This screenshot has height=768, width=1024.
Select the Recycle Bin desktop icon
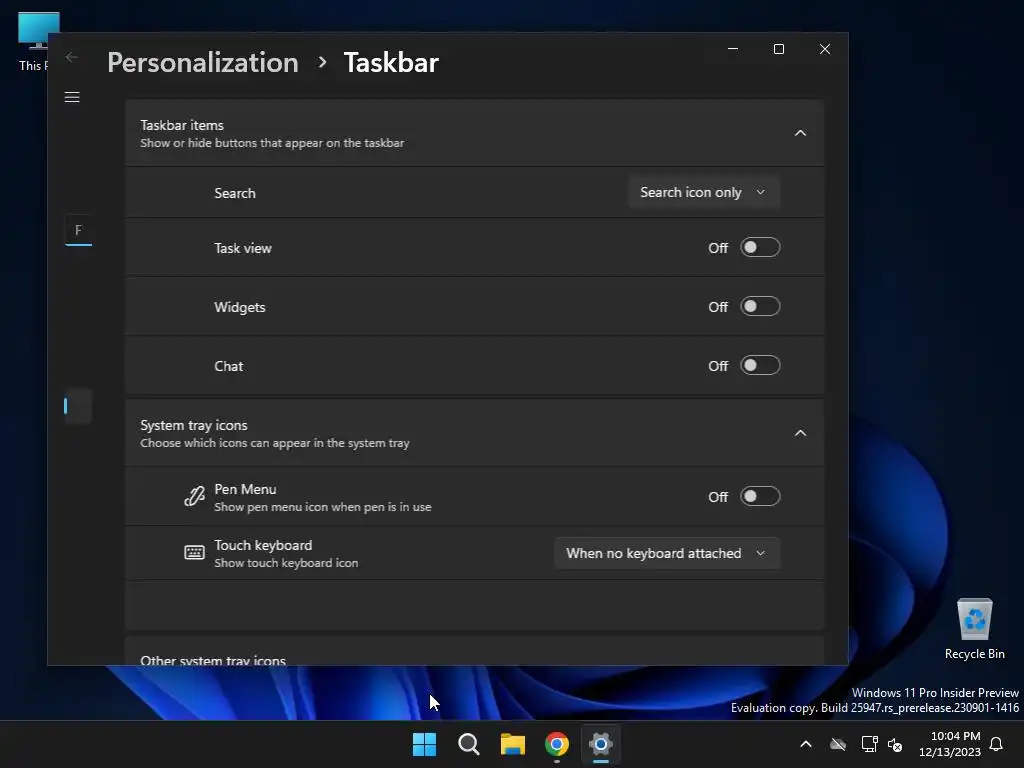(974, 629)
